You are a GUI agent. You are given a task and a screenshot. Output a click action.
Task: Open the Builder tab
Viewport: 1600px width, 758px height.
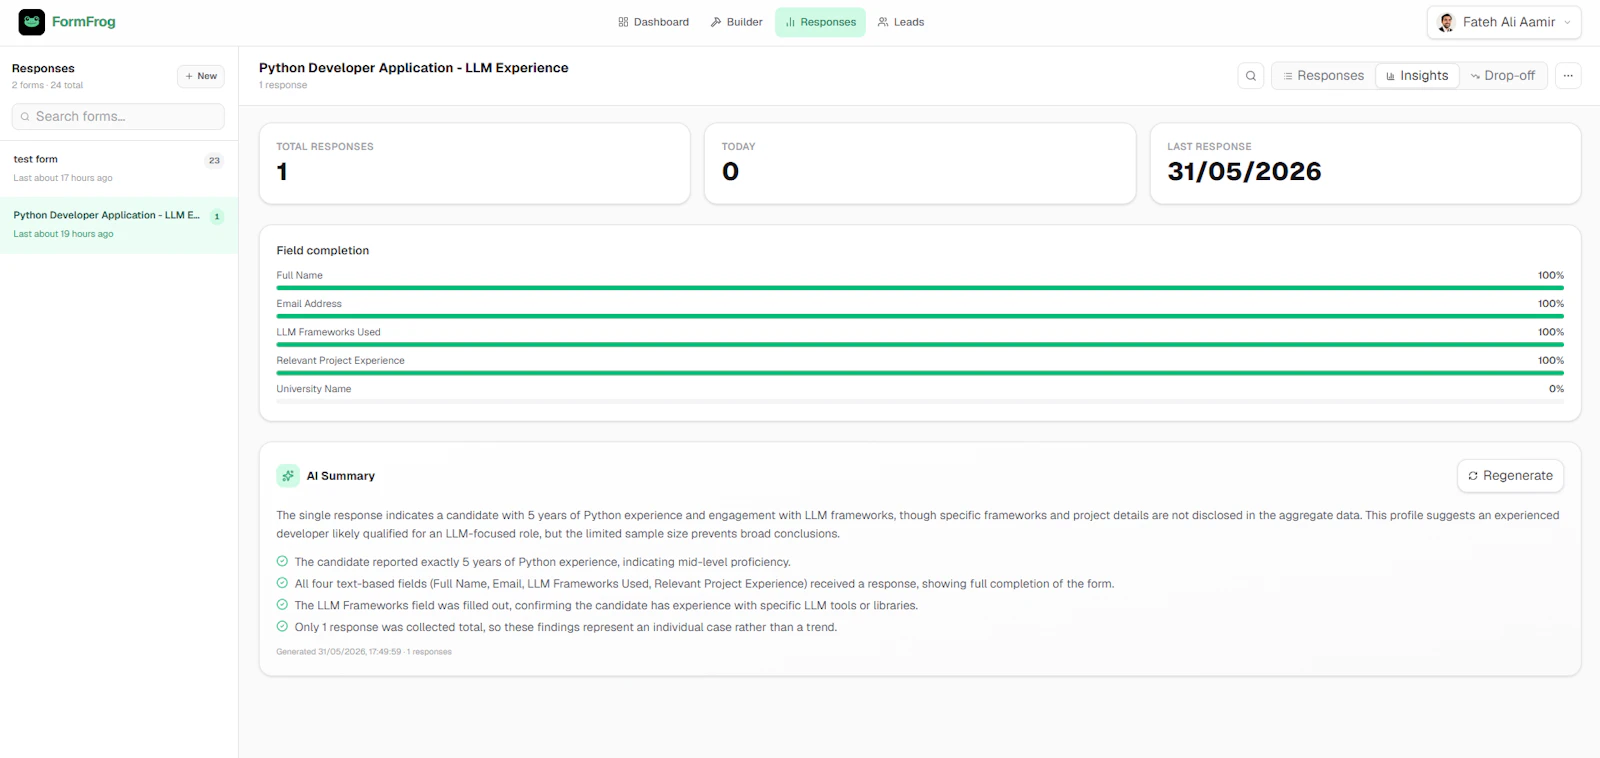point(736,22)
